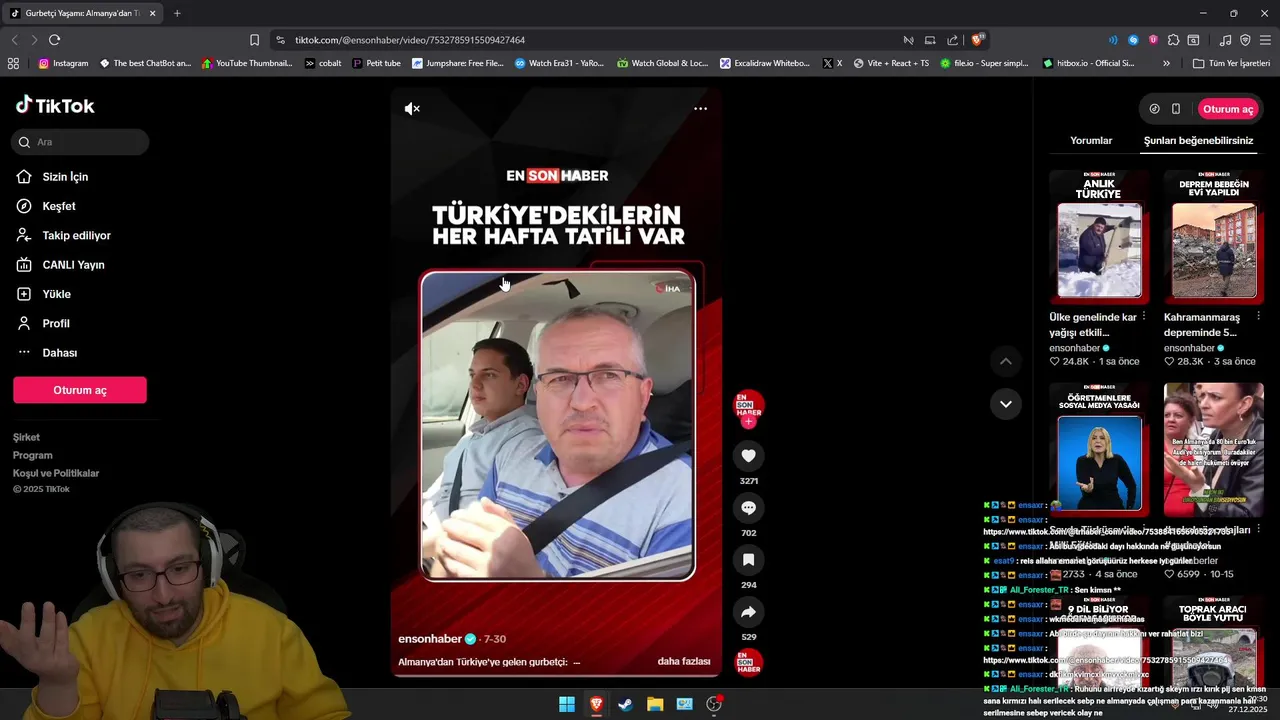This screenshot has height=720, width=1280.
Task: Open options for the 'Ülke genelinde kar' video
Action: (1143, 317)
